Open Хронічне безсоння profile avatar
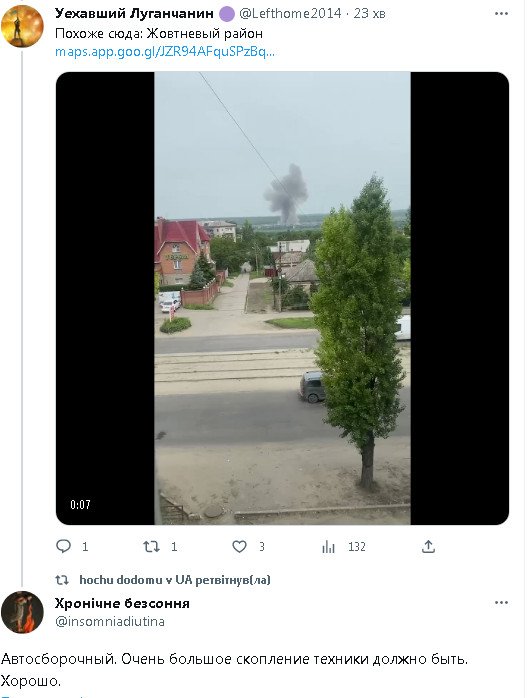529x698 pixels. pyautogui.click(x=22, y=612)
